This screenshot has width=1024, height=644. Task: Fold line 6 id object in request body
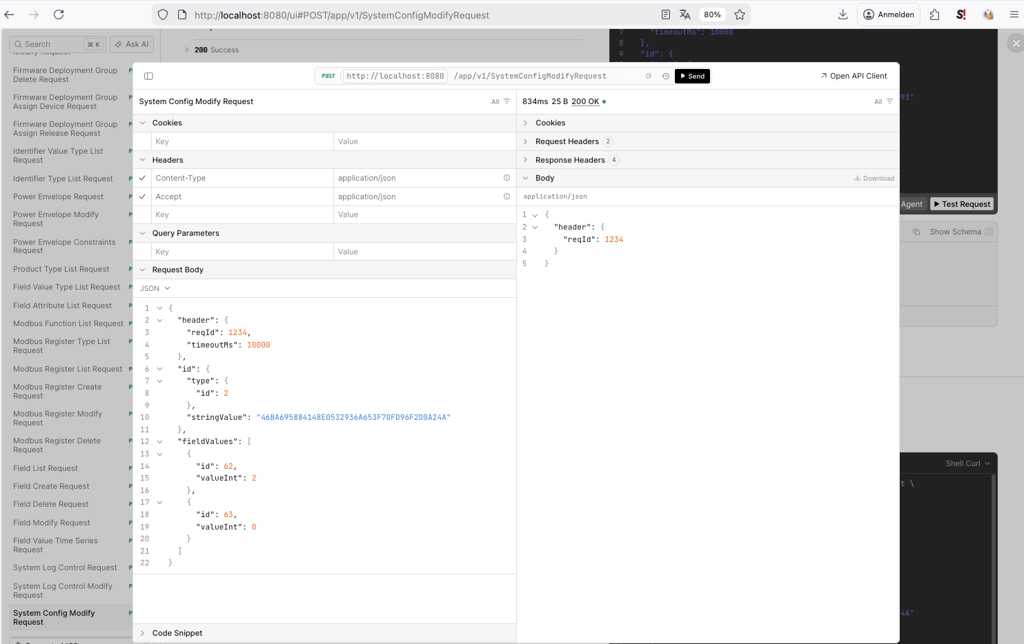click(x=159, y=369)
